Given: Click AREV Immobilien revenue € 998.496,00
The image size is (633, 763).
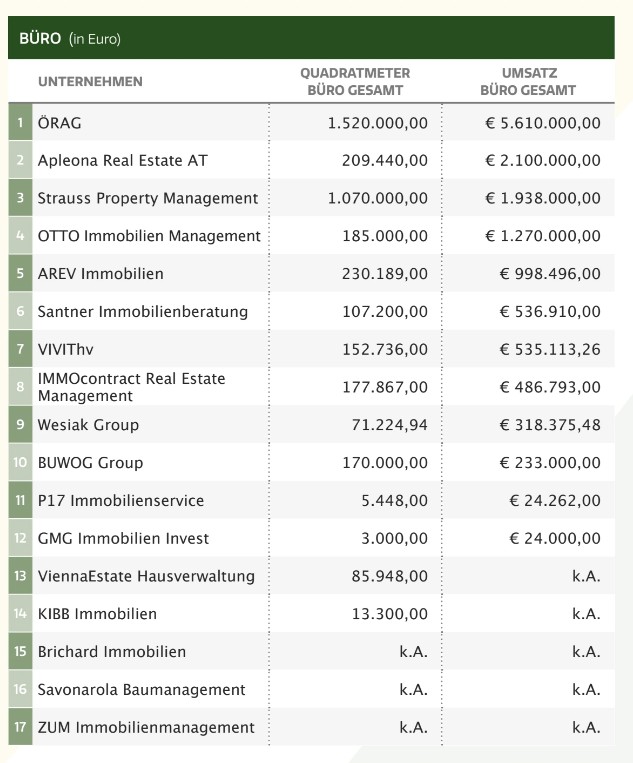Looking at the screenshot, I should (550, 274).
